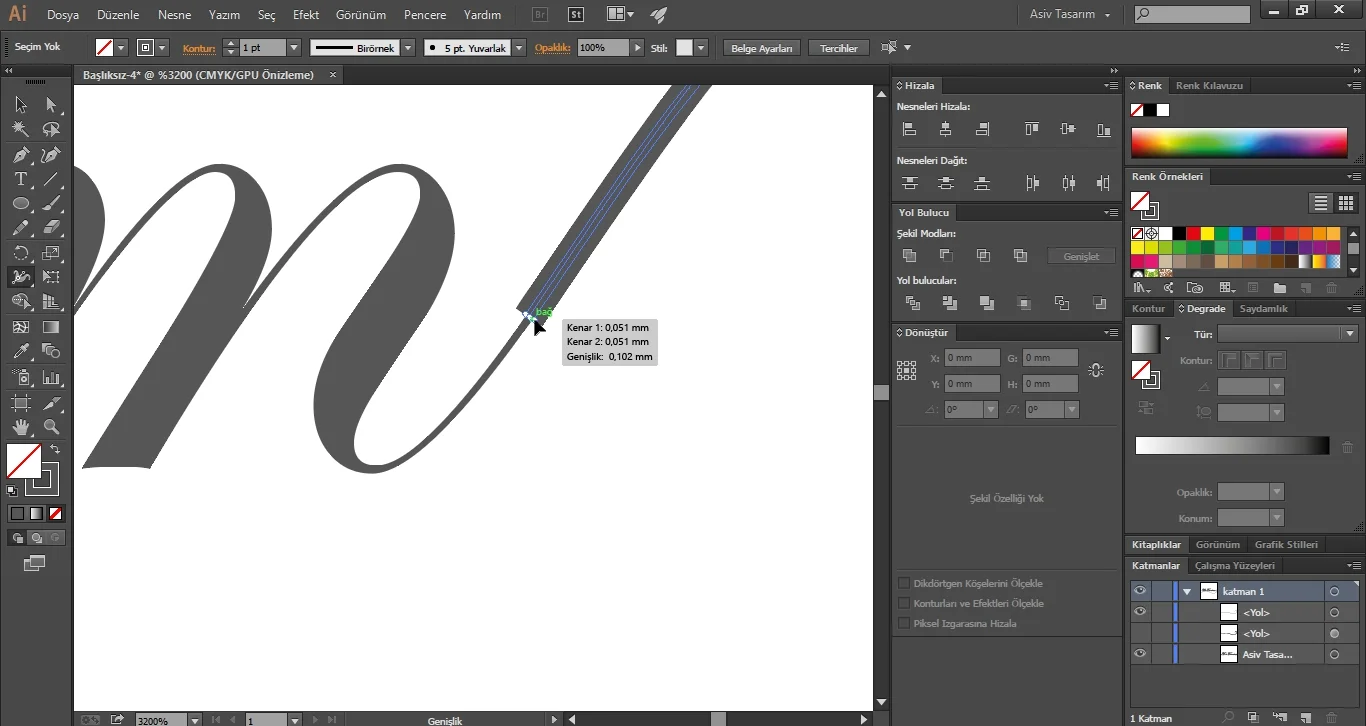Show the hidden second <Yol> sublayer
The width and height of the screenshot is (1366, 726).
pos(1140,633)
